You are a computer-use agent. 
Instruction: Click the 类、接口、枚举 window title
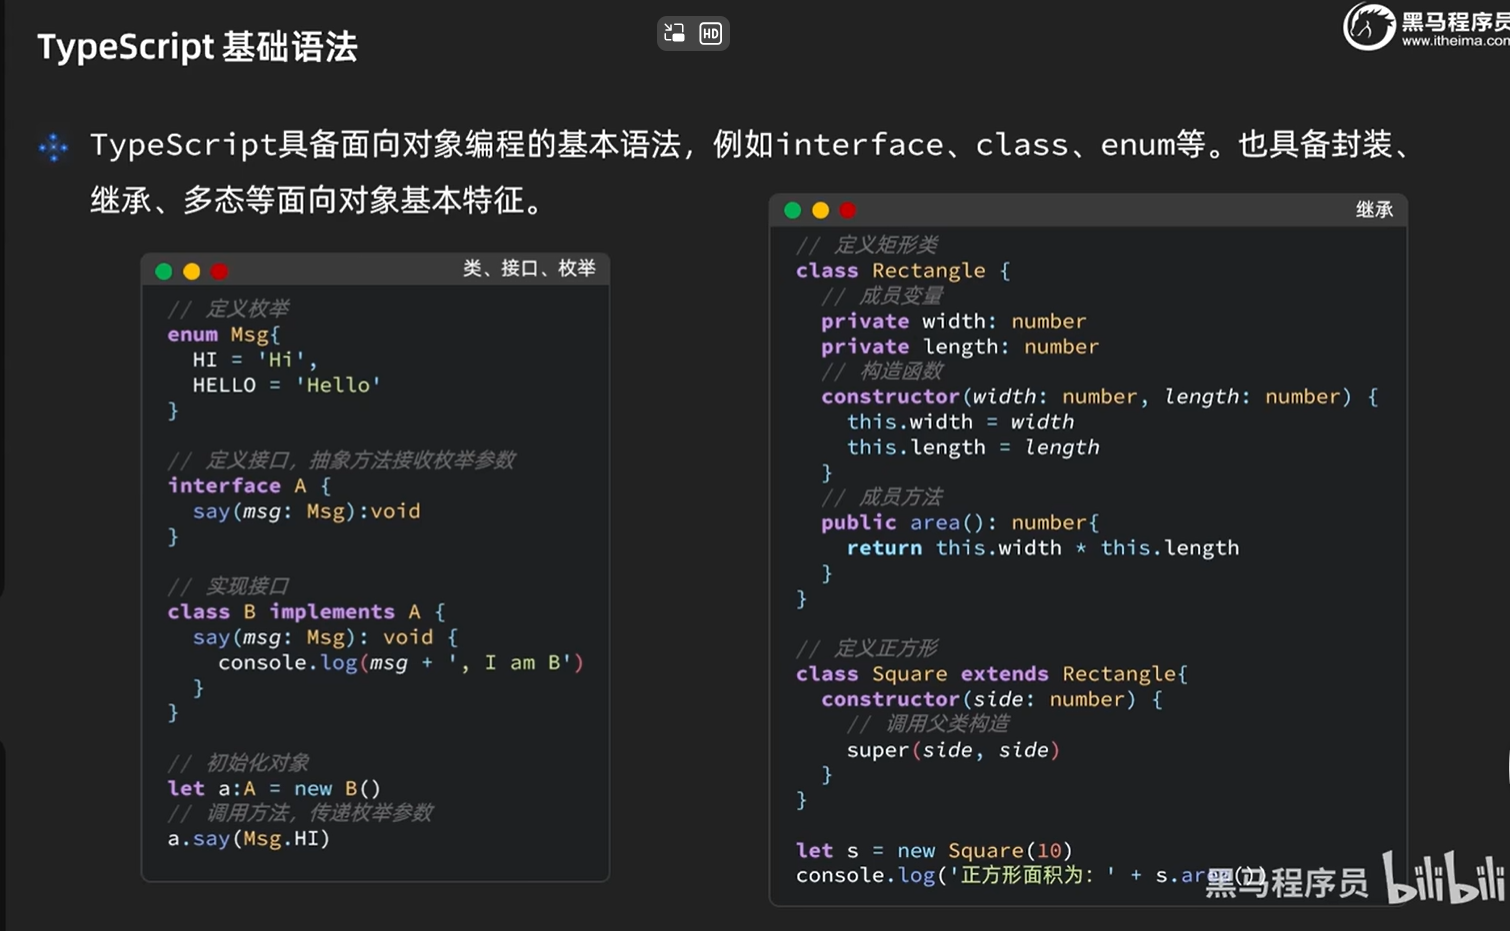point(529,269)
